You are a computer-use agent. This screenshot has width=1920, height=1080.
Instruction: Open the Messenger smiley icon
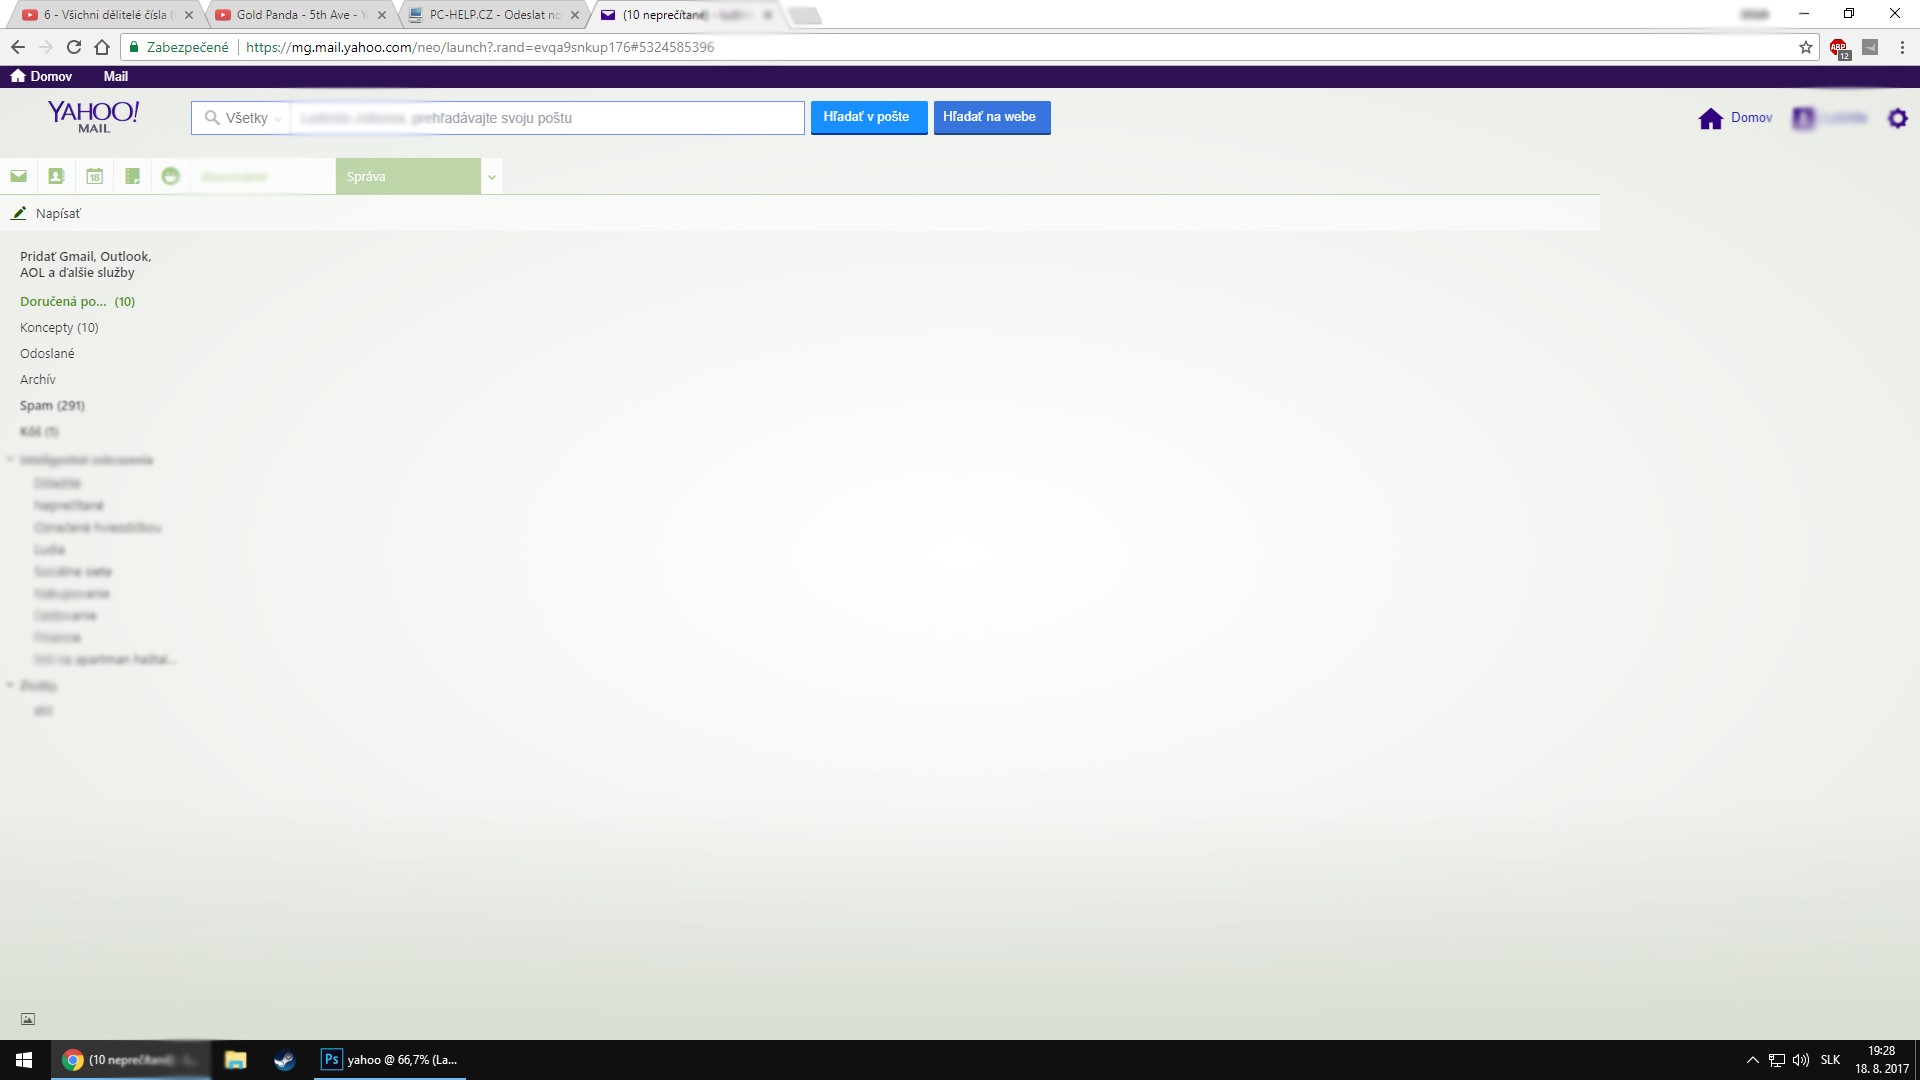coord(170,176)
